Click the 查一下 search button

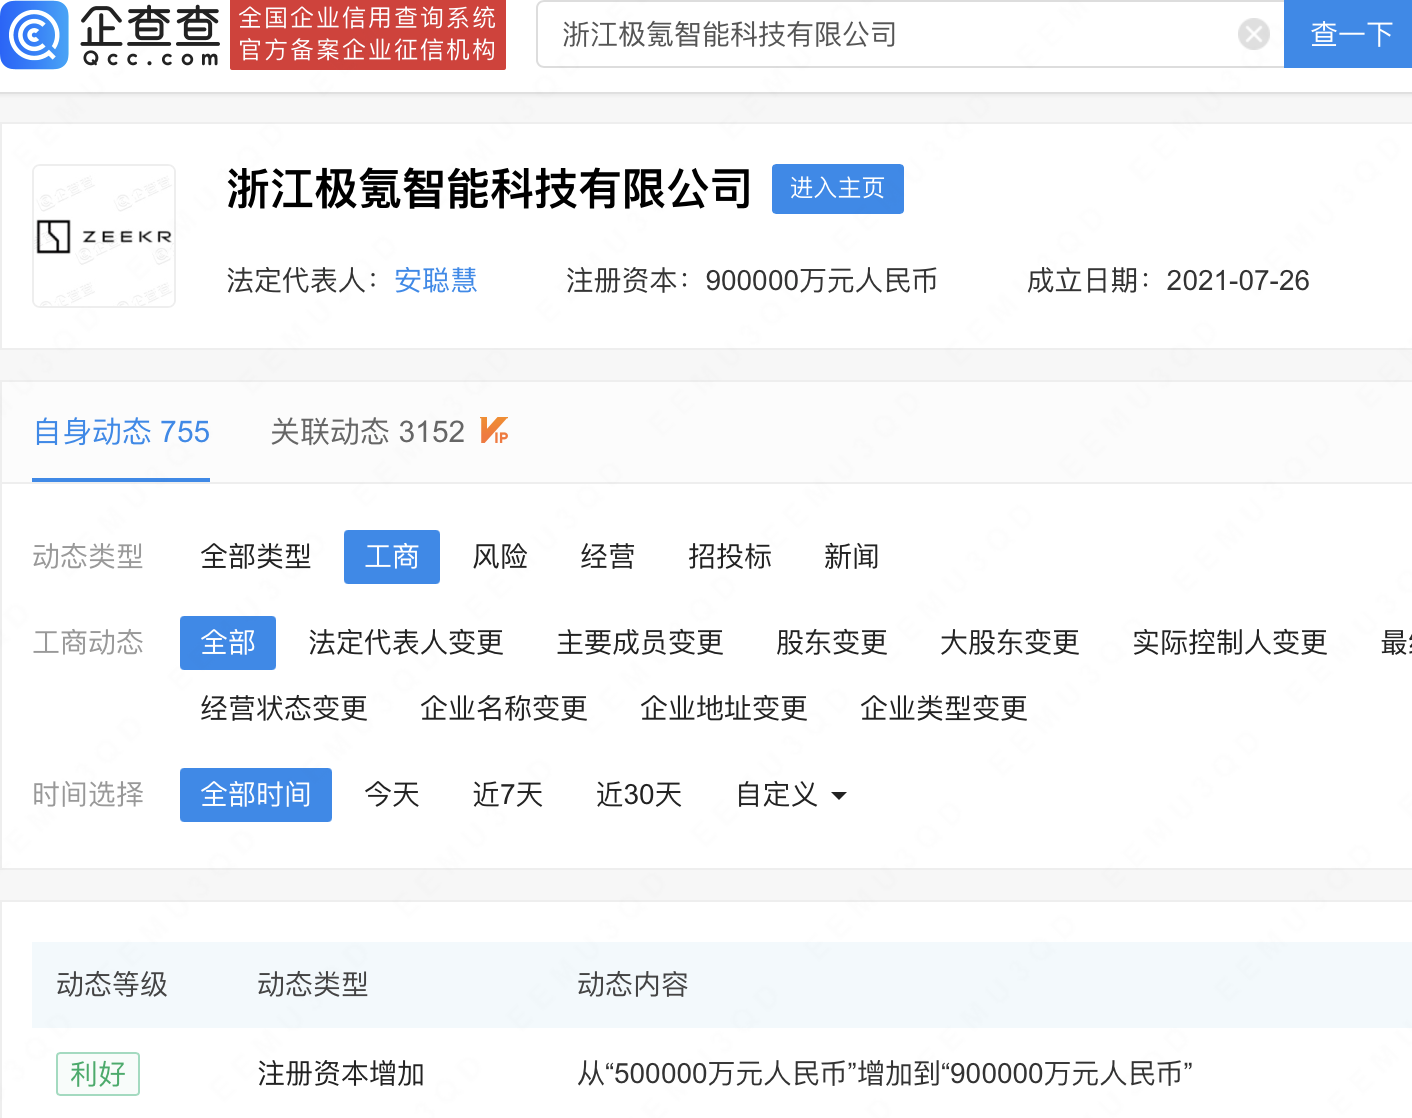(x=1350, y=35)
